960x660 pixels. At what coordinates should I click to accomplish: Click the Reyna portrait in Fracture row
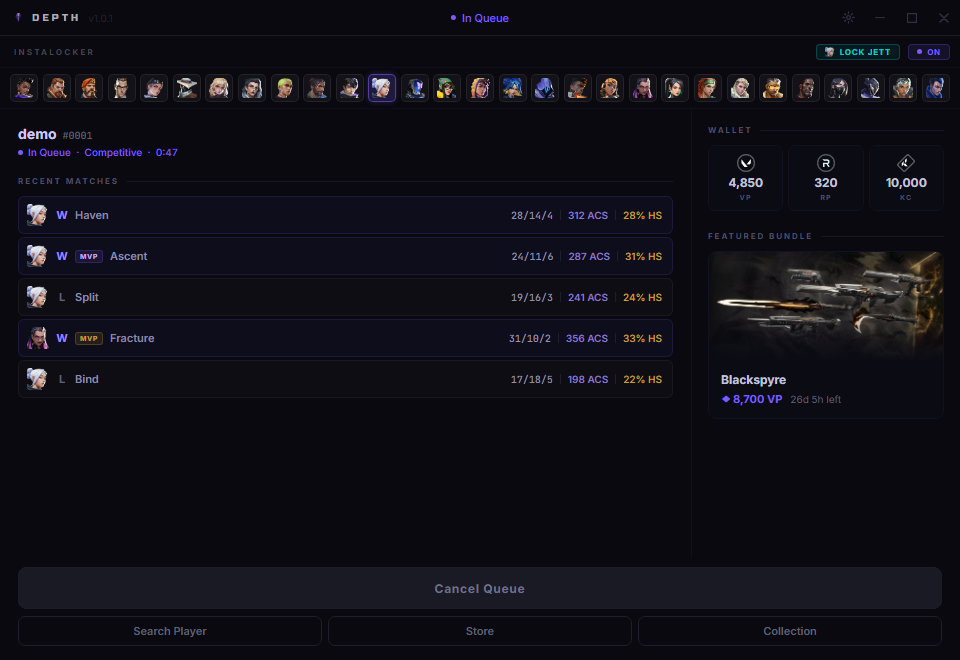37,338
